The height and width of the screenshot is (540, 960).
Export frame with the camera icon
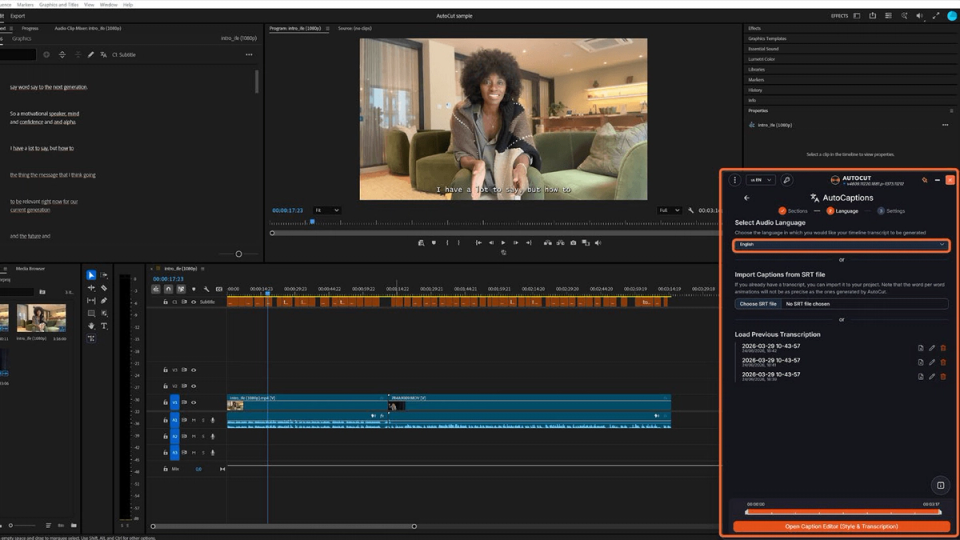click(x=573, y=243)
